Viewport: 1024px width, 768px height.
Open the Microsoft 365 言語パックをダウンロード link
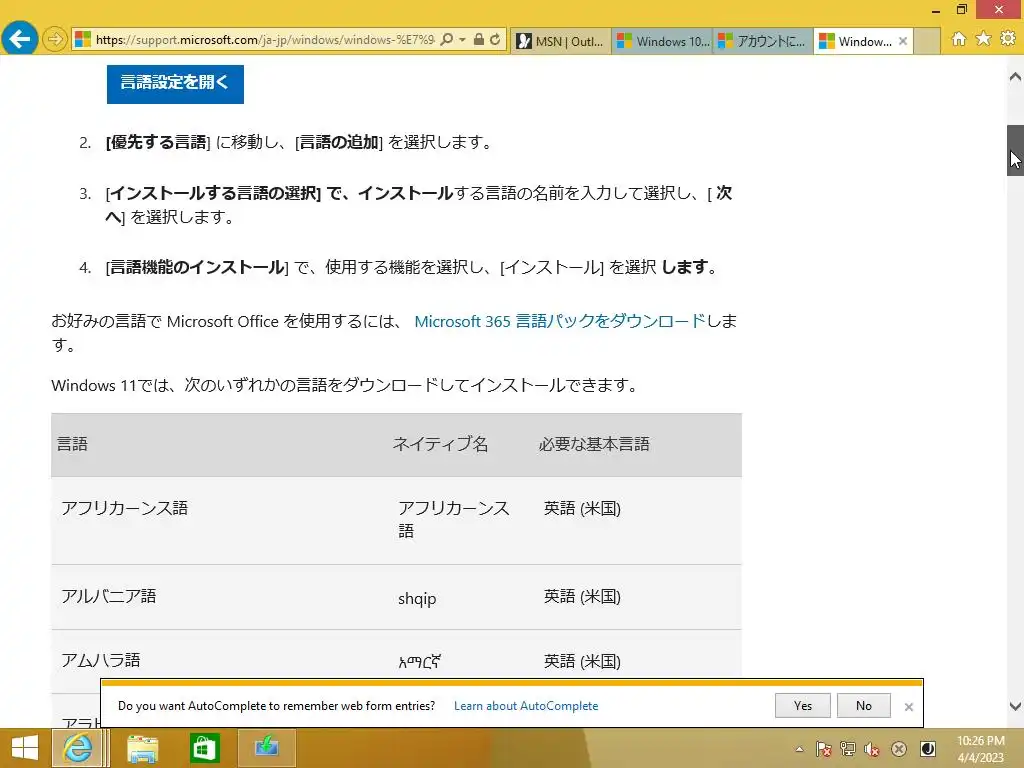tap(560, 321)
